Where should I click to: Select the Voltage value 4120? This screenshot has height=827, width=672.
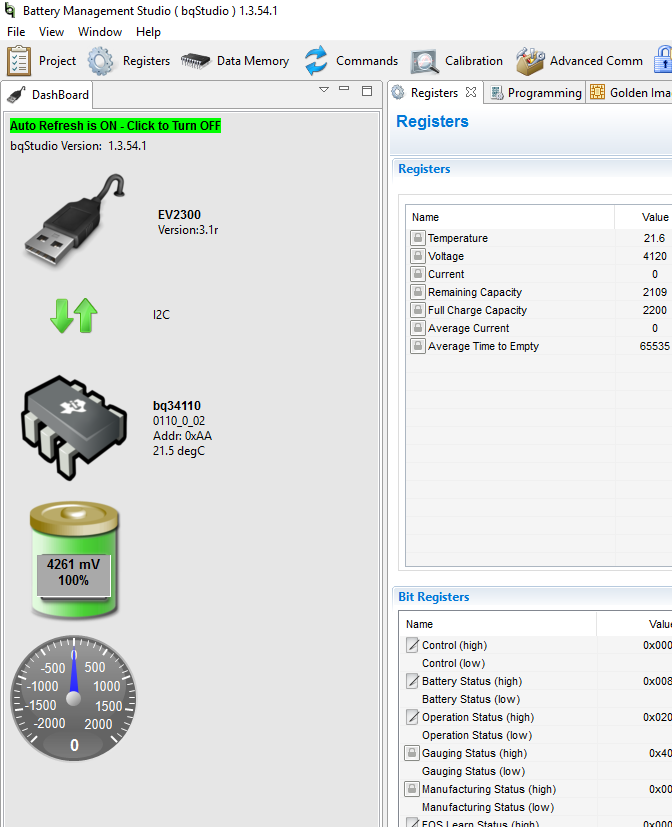click(655, 256)
